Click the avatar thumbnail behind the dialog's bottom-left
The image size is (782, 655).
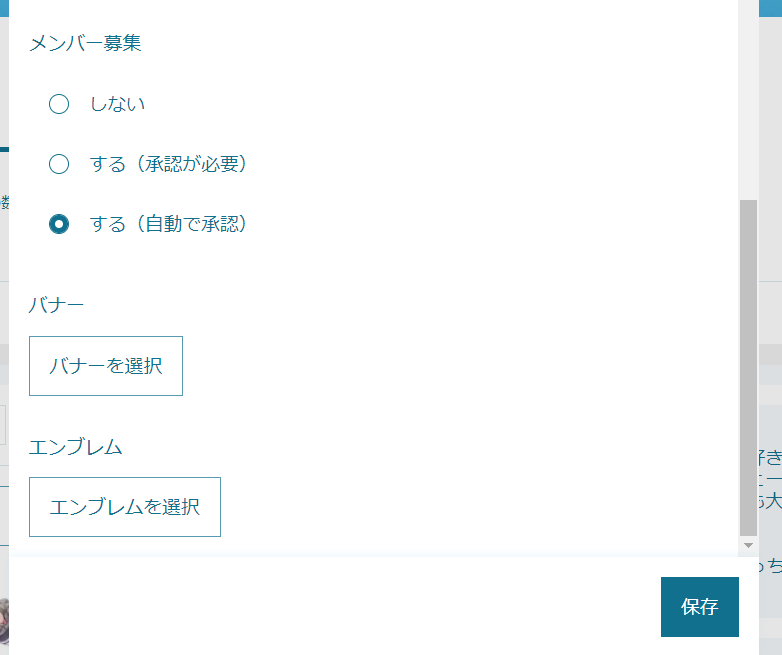[x=4, y=620]
